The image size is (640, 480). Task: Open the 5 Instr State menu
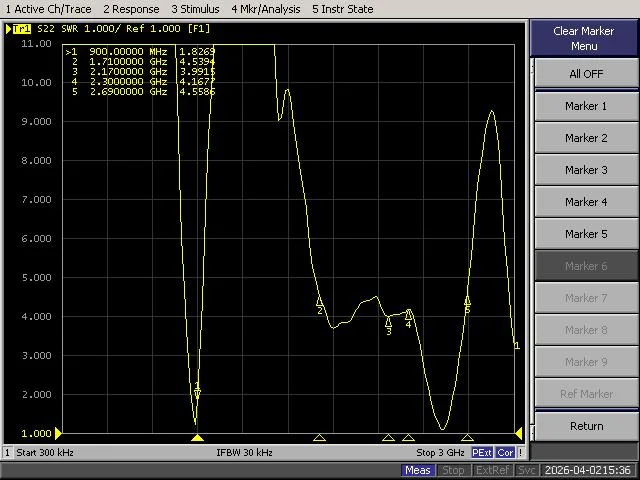point(342,9)
